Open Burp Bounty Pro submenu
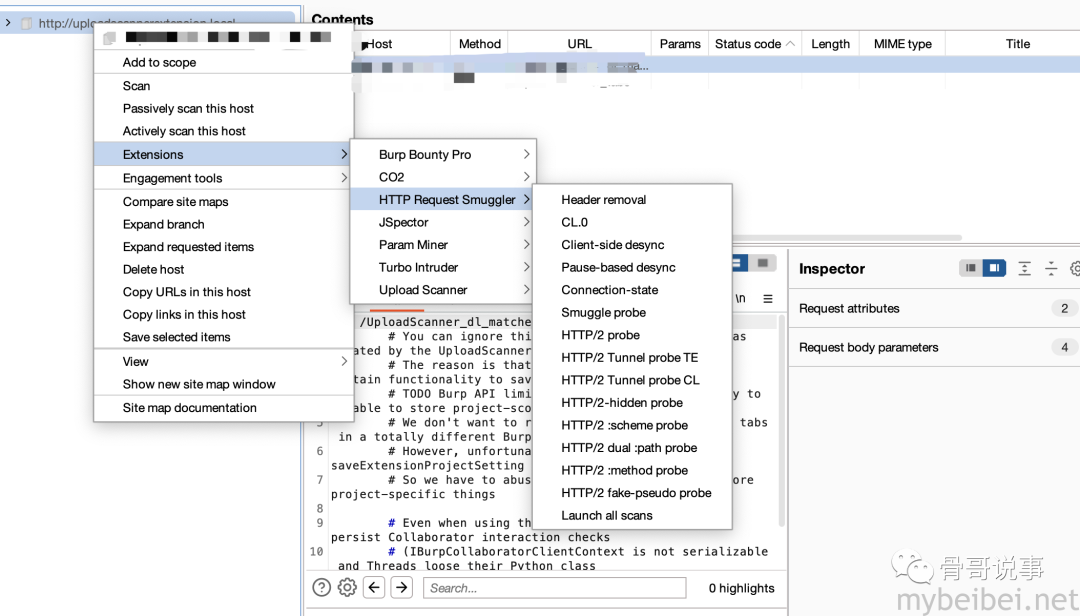 pos(443,154)
